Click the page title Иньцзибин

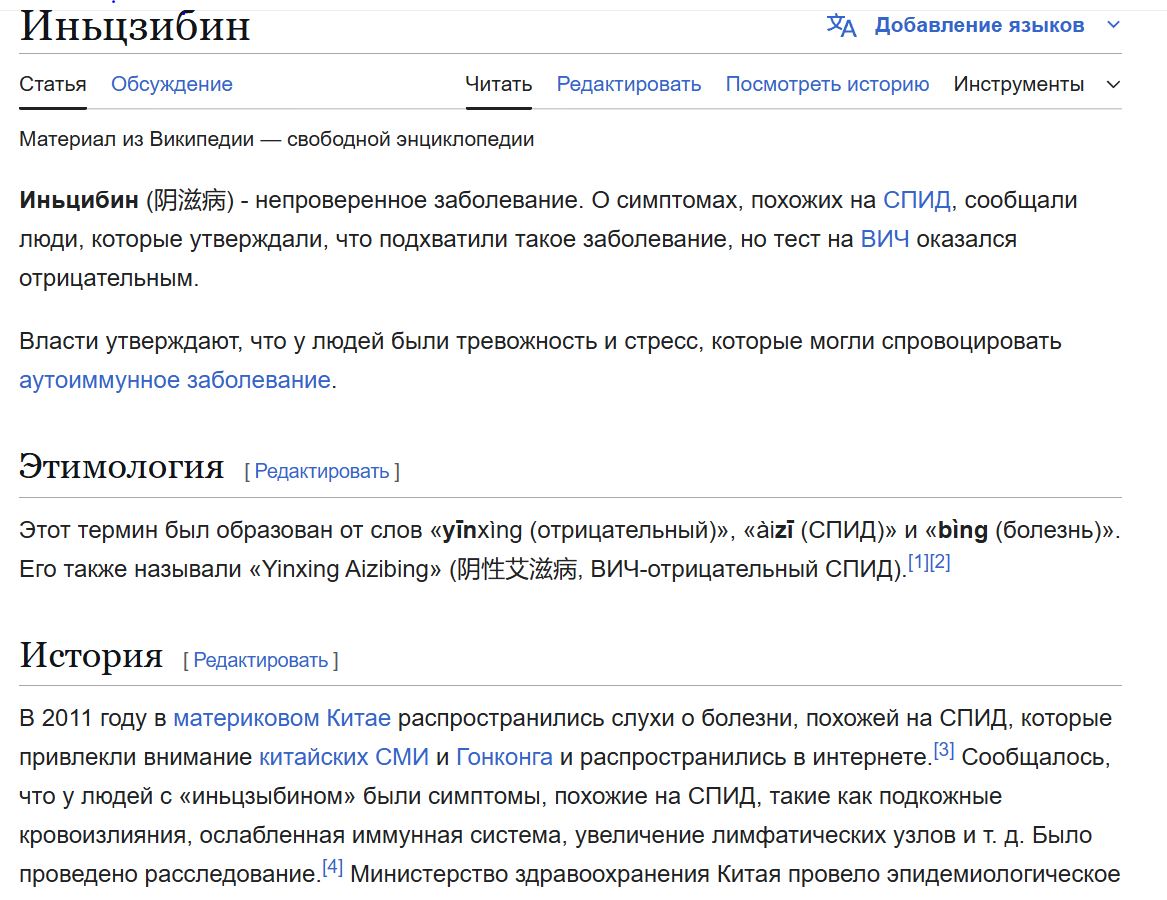pyautogui.click(x=135, y=27)
